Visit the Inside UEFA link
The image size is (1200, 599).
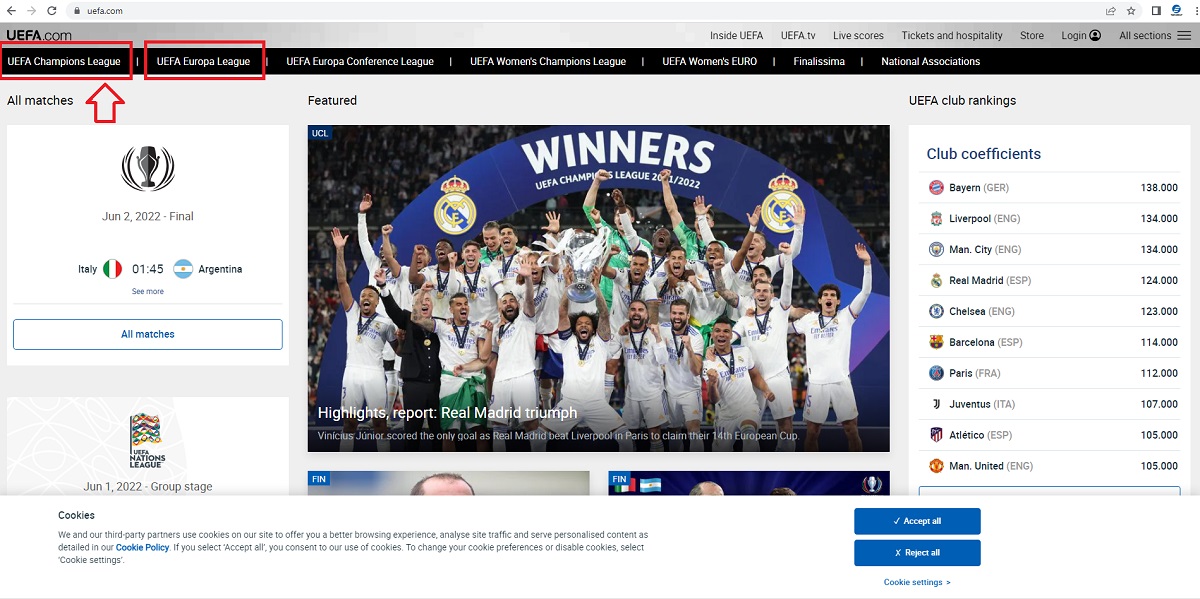coord(736,36)
